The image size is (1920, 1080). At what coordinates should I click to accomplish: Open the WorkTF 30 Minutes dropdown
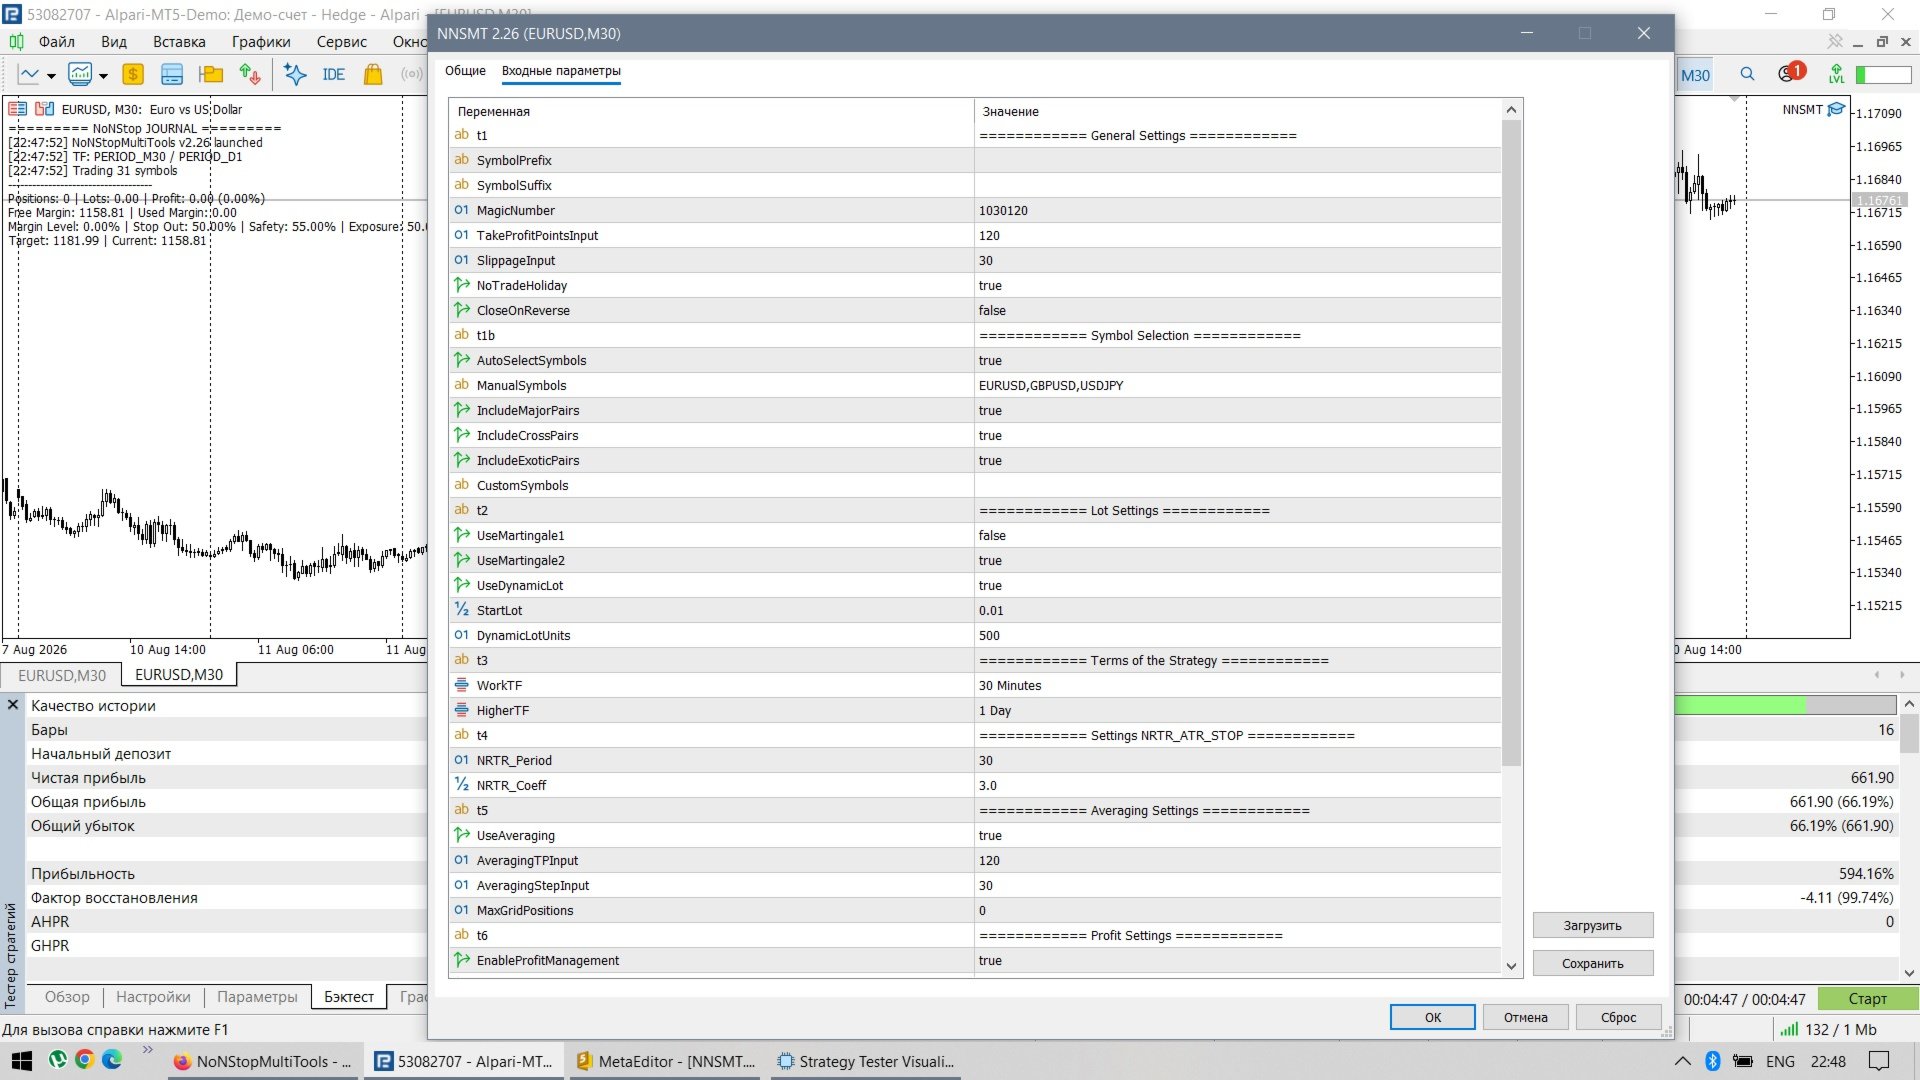tap(1237, 685)
